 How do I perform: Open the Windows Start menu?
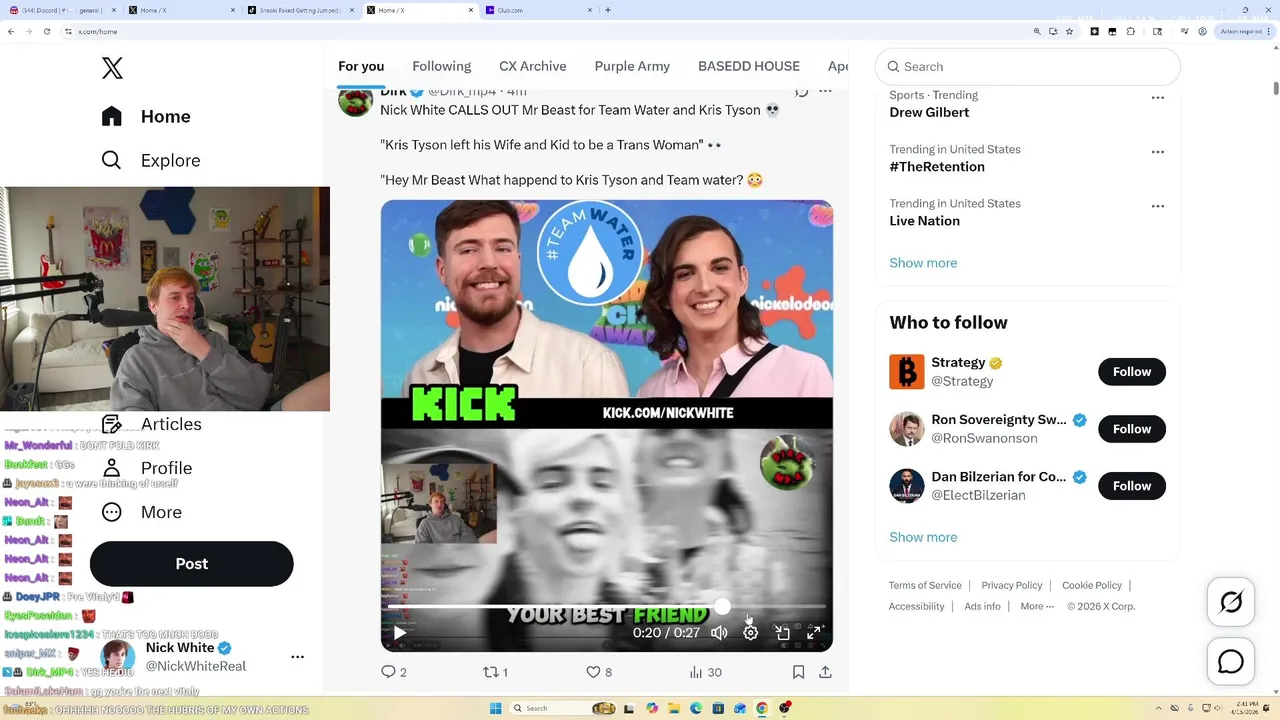(x=495, y=708)
